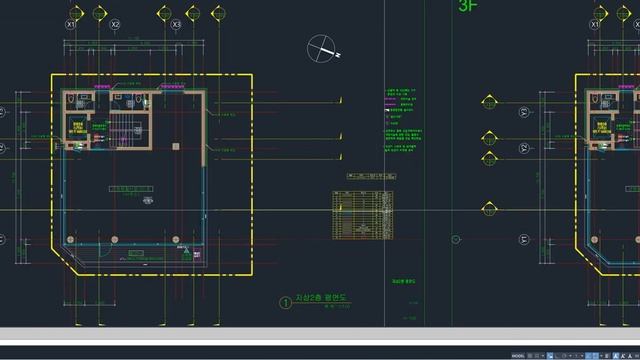
Task: Toggle the highlighted ortho mode icon
Action: (550, 356)
